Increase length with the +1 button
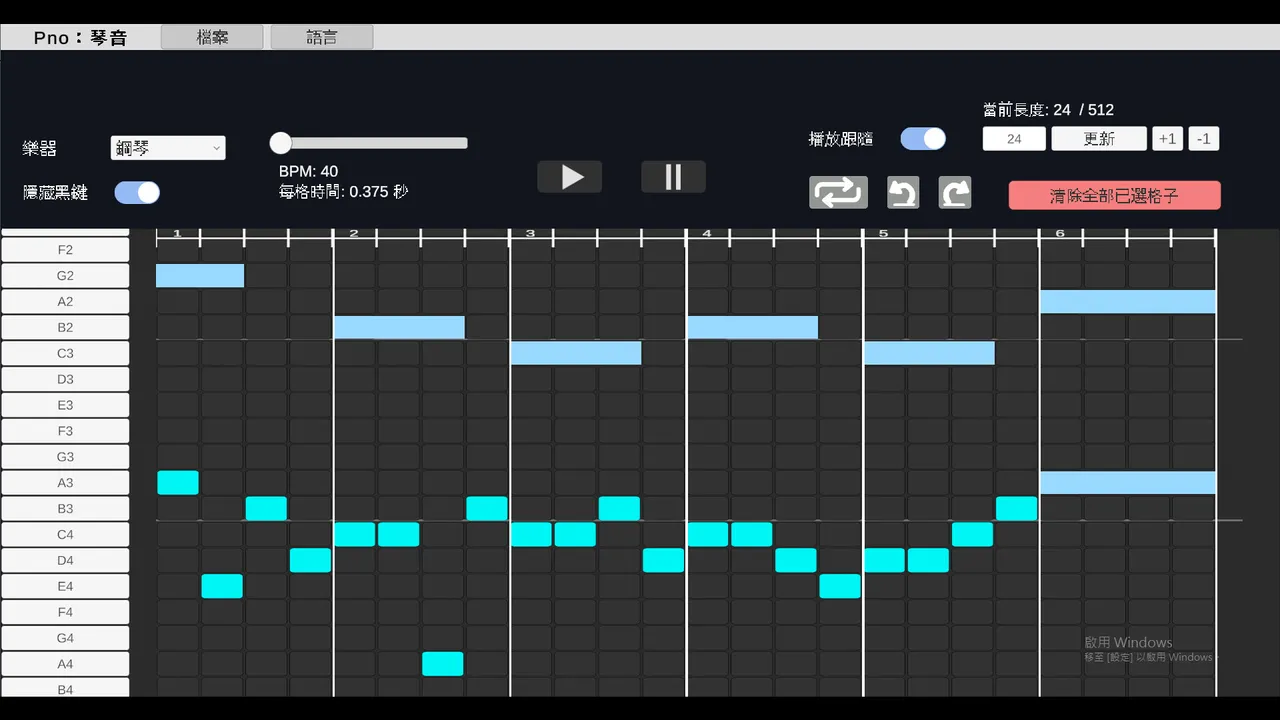Viewport: 1280px width, 720px height. tap(1167, 139)
